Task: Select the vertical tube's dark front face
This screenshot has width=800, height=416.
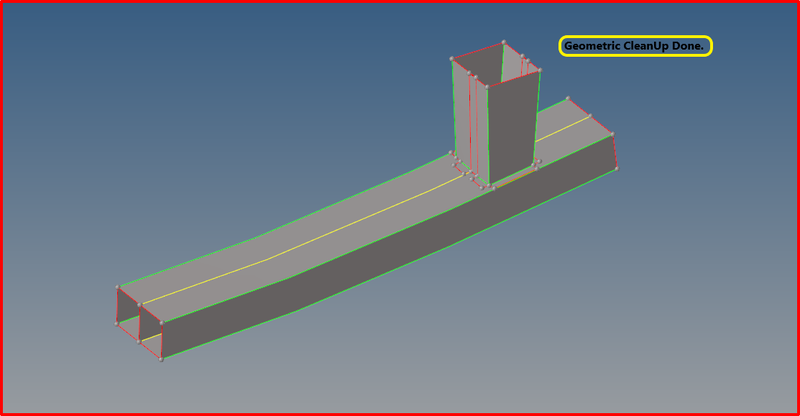Action: [x=512, y=129]
